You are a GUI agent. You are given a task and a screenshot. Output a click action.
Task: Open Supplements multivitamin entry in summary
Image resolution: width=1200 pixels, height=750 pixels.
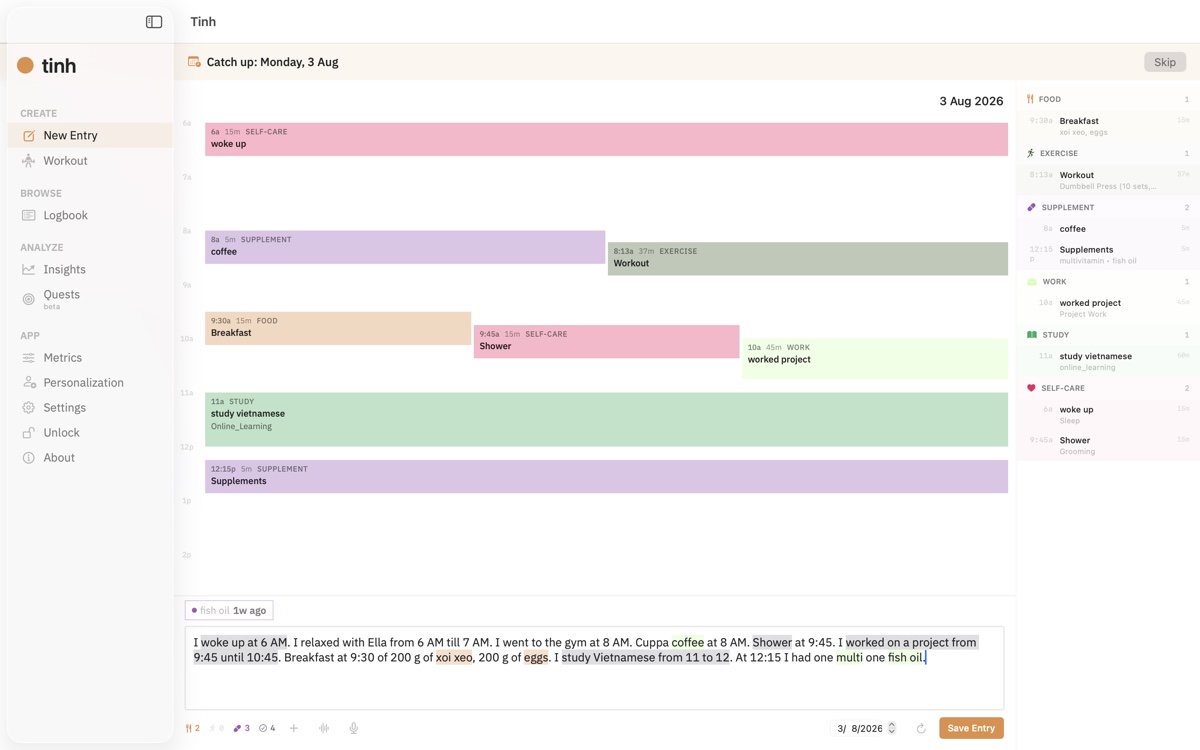pos(1108,255)
